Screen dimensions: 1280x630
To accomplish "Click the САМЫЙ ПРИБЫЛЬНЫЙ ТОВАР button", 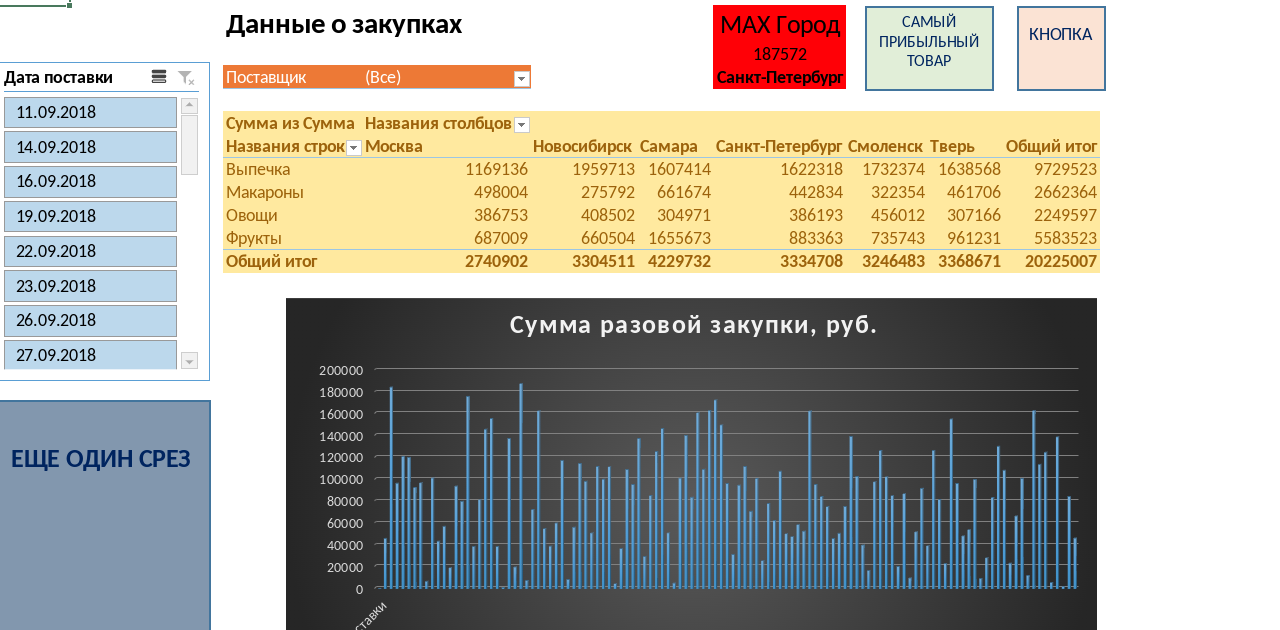I will click(929, 48).
